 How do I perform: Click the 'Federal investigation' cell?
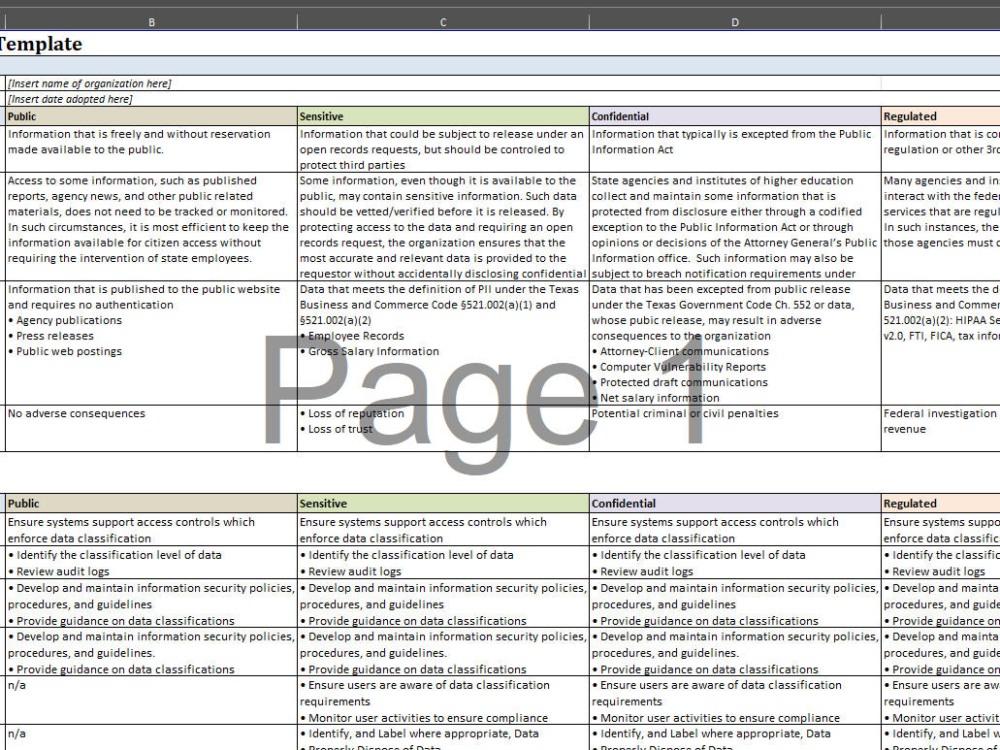941,428
